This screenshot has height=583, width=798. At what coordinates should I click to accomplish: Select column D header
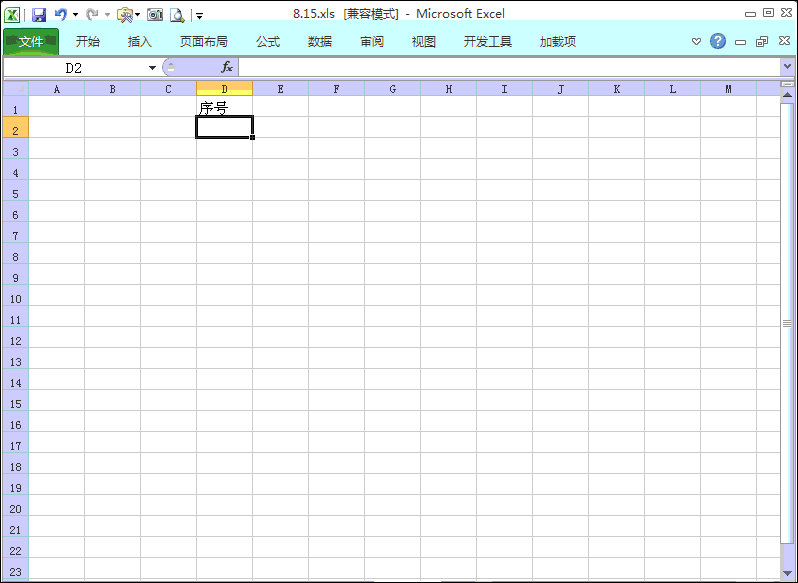point(224,89)
